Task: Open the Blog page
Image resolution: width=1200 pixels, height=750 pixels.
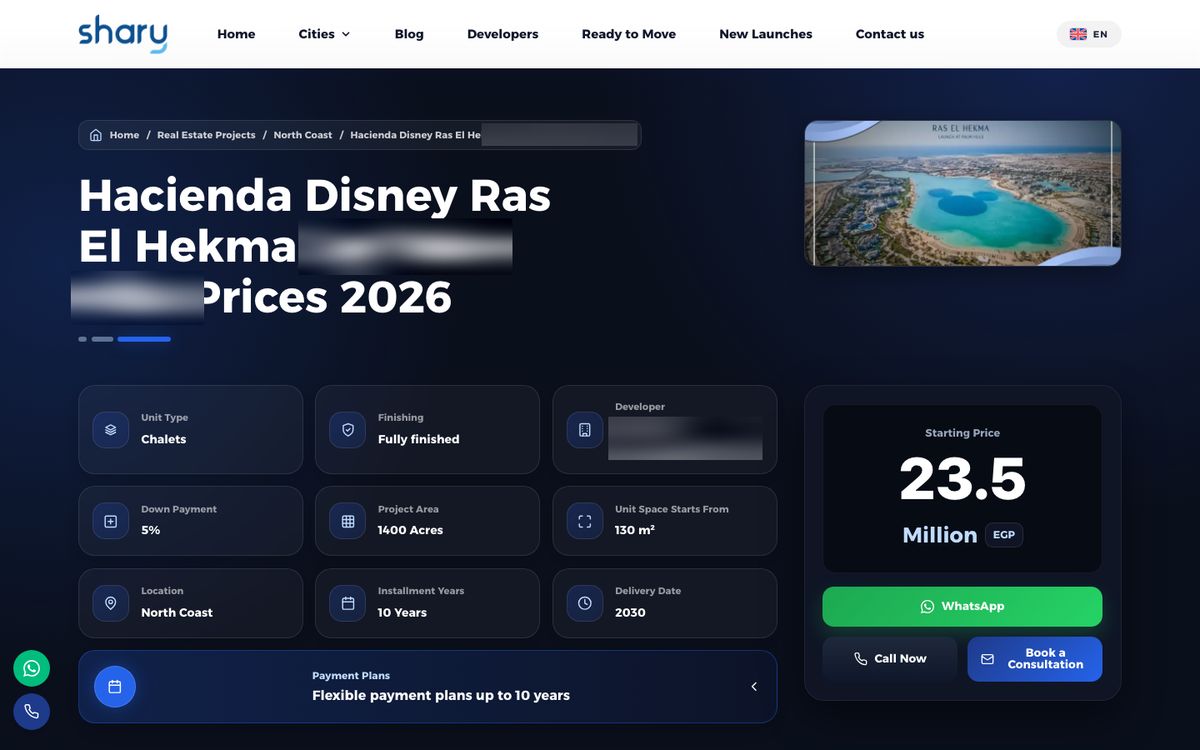Action: [x=409, y=34]
